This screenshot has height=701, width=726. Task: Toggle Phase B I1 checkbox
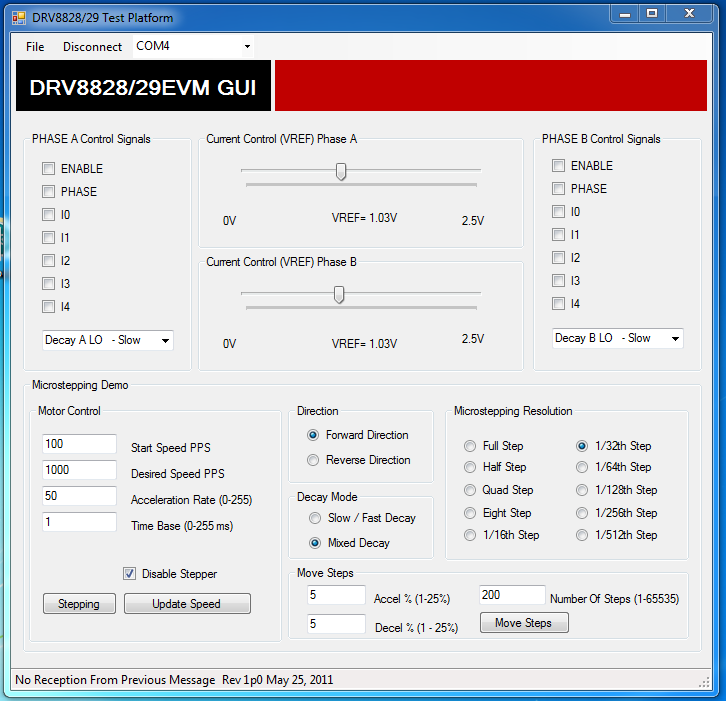558,235
